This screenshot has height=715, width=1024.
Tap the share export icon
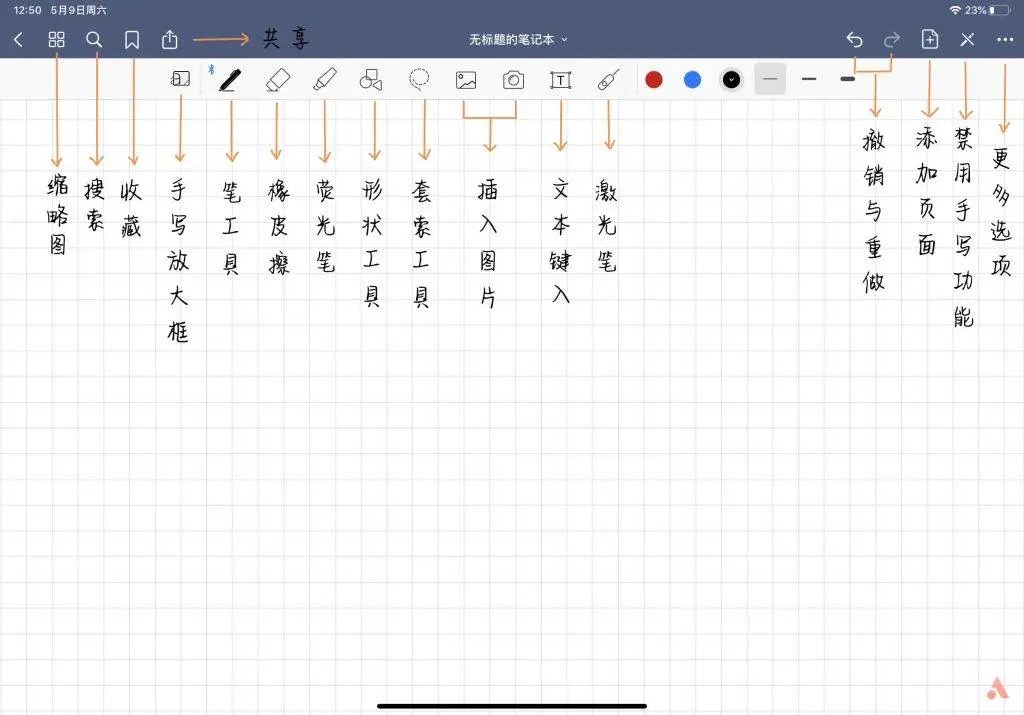pos(170,39)
